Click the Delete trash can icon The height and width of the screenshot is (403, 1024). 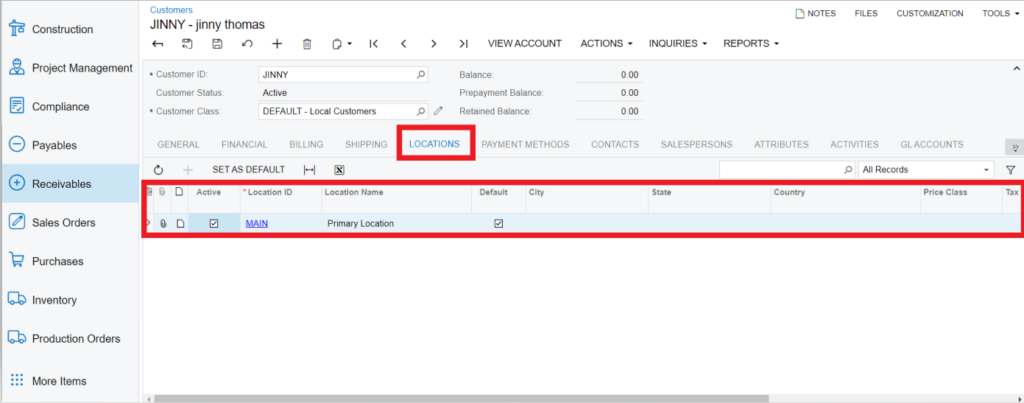click(x=307, y=44)
